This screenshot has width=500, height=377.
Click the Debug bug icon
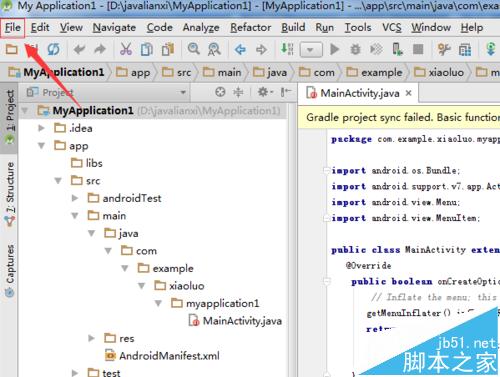(355, 50)
